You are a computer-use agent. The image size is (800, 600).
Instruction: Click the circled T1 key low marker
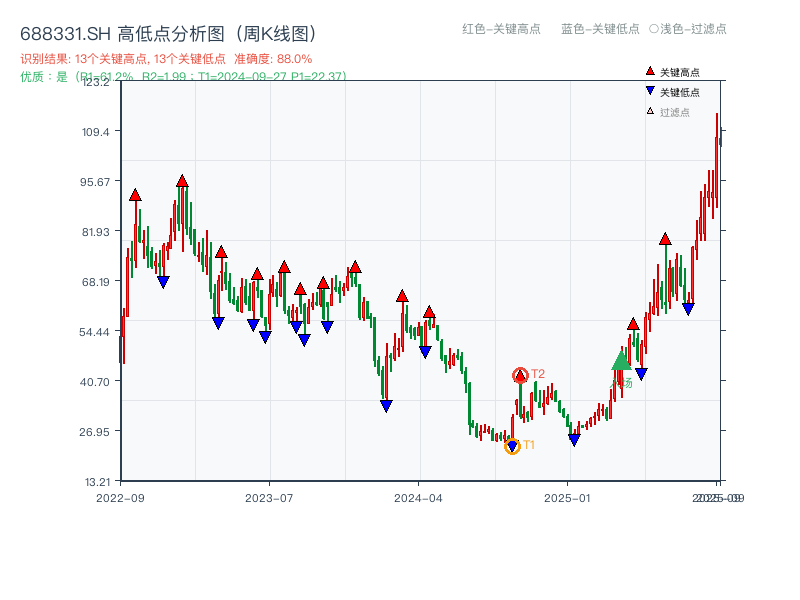point(511,445)
